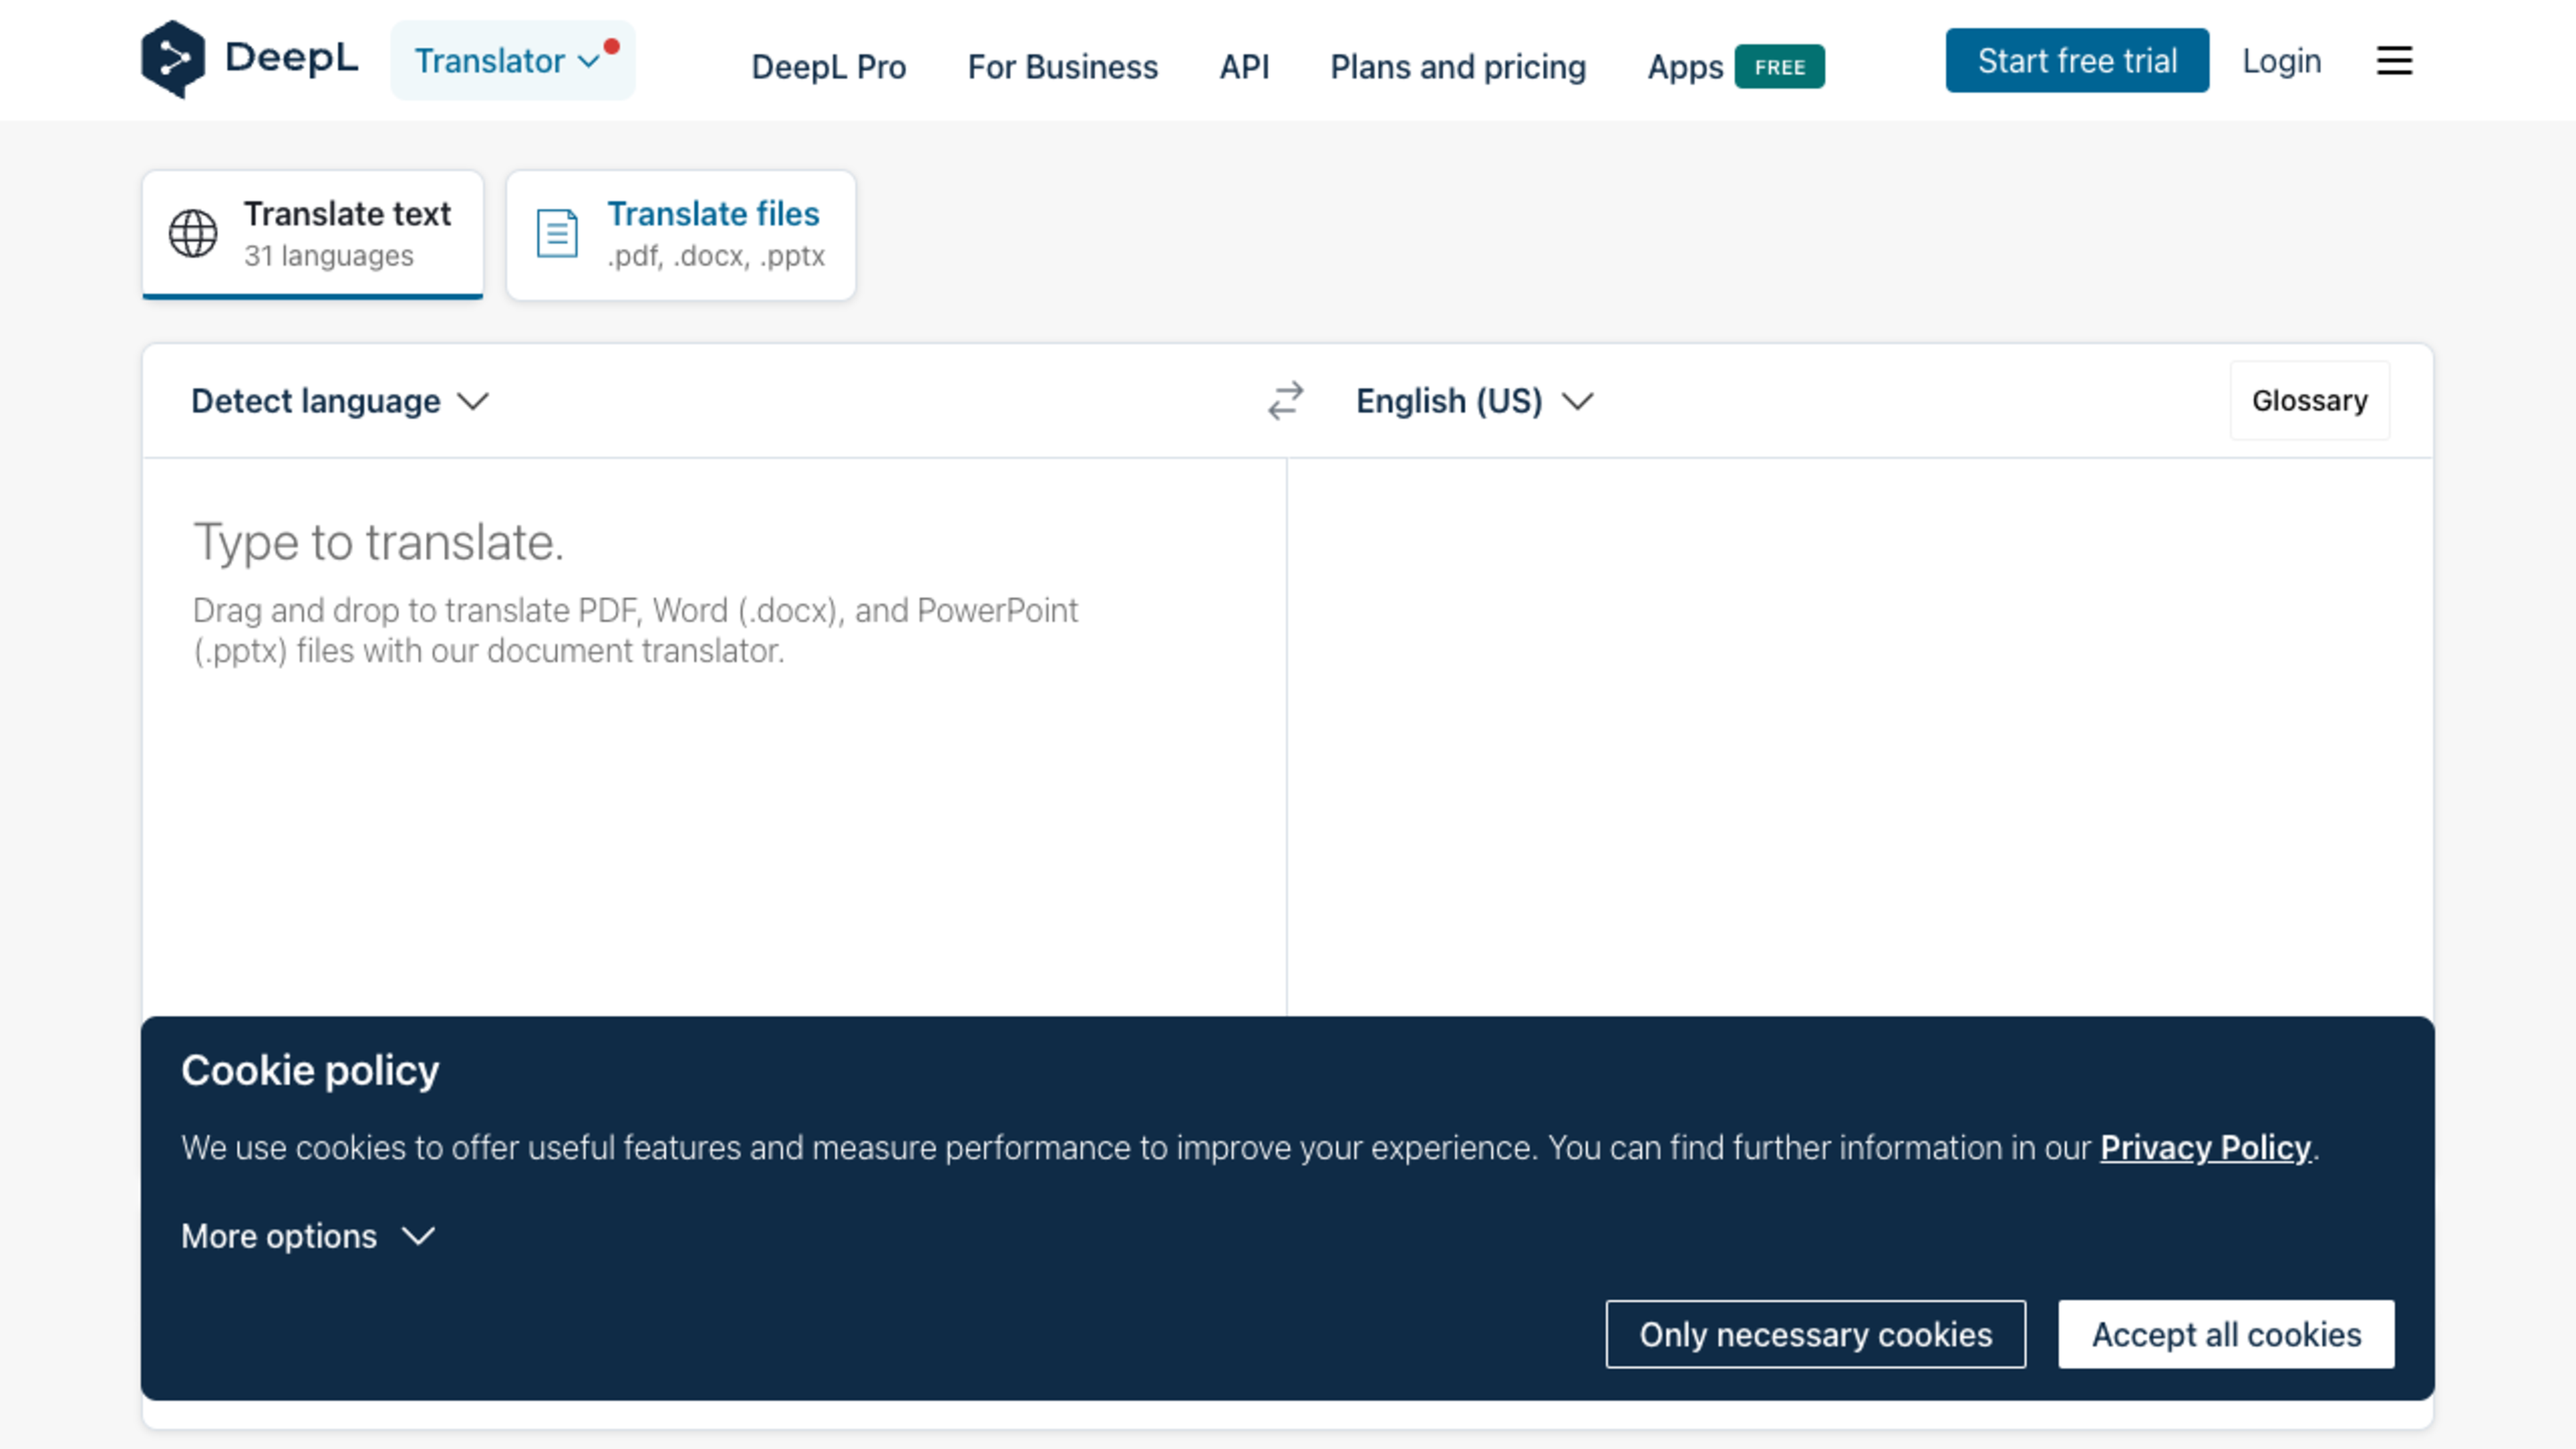
Task: Expand the Detect language source selector
Action: (x=340, y=401)
